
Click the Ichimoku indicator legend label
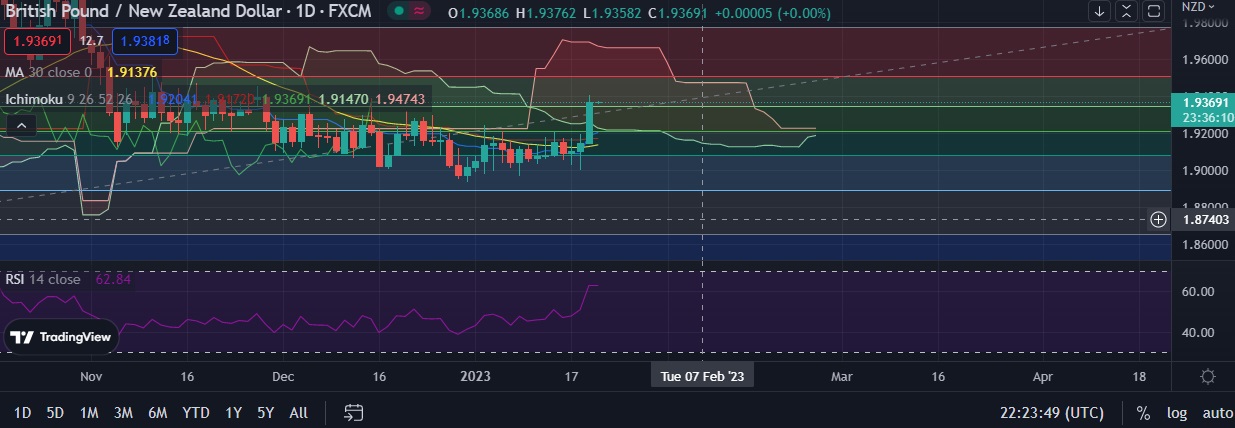point(40,99)
